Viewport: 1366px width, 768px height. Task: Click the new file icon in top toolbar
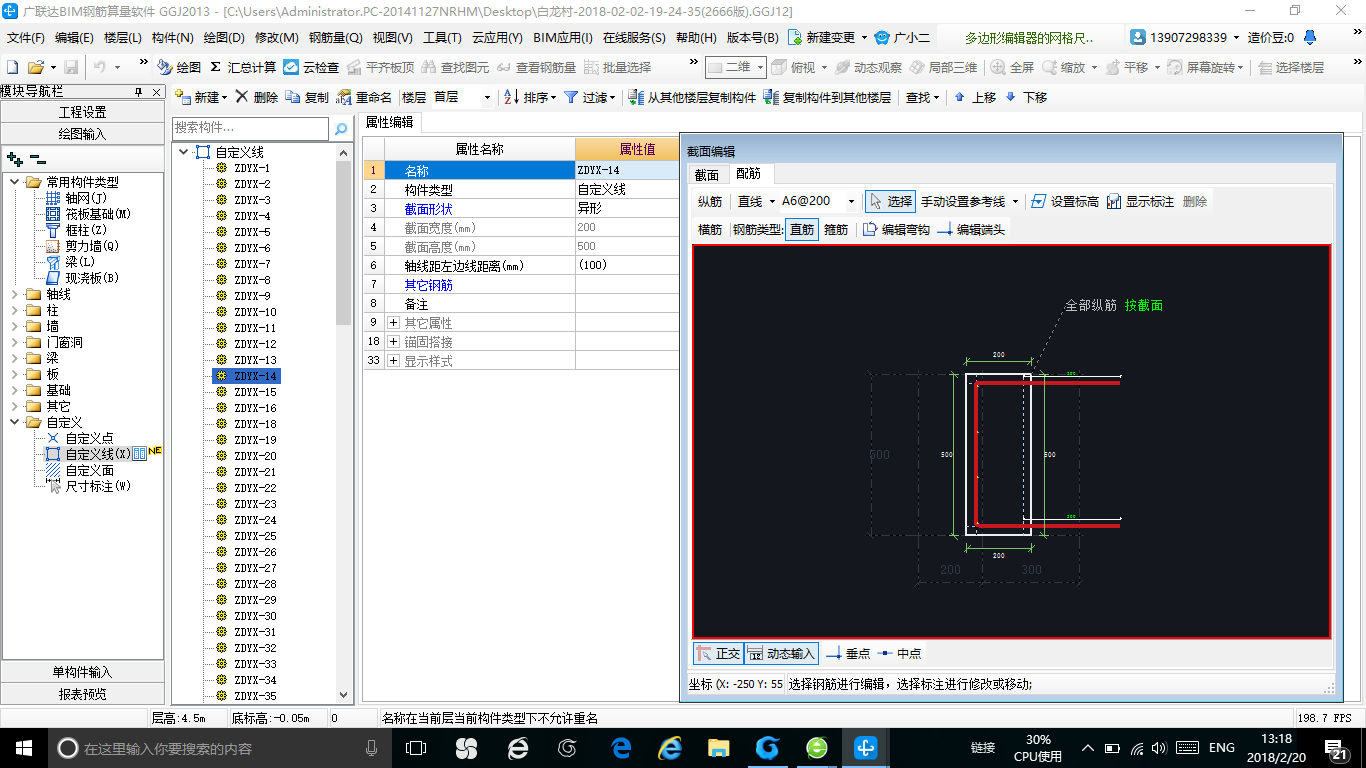(13, 67)
